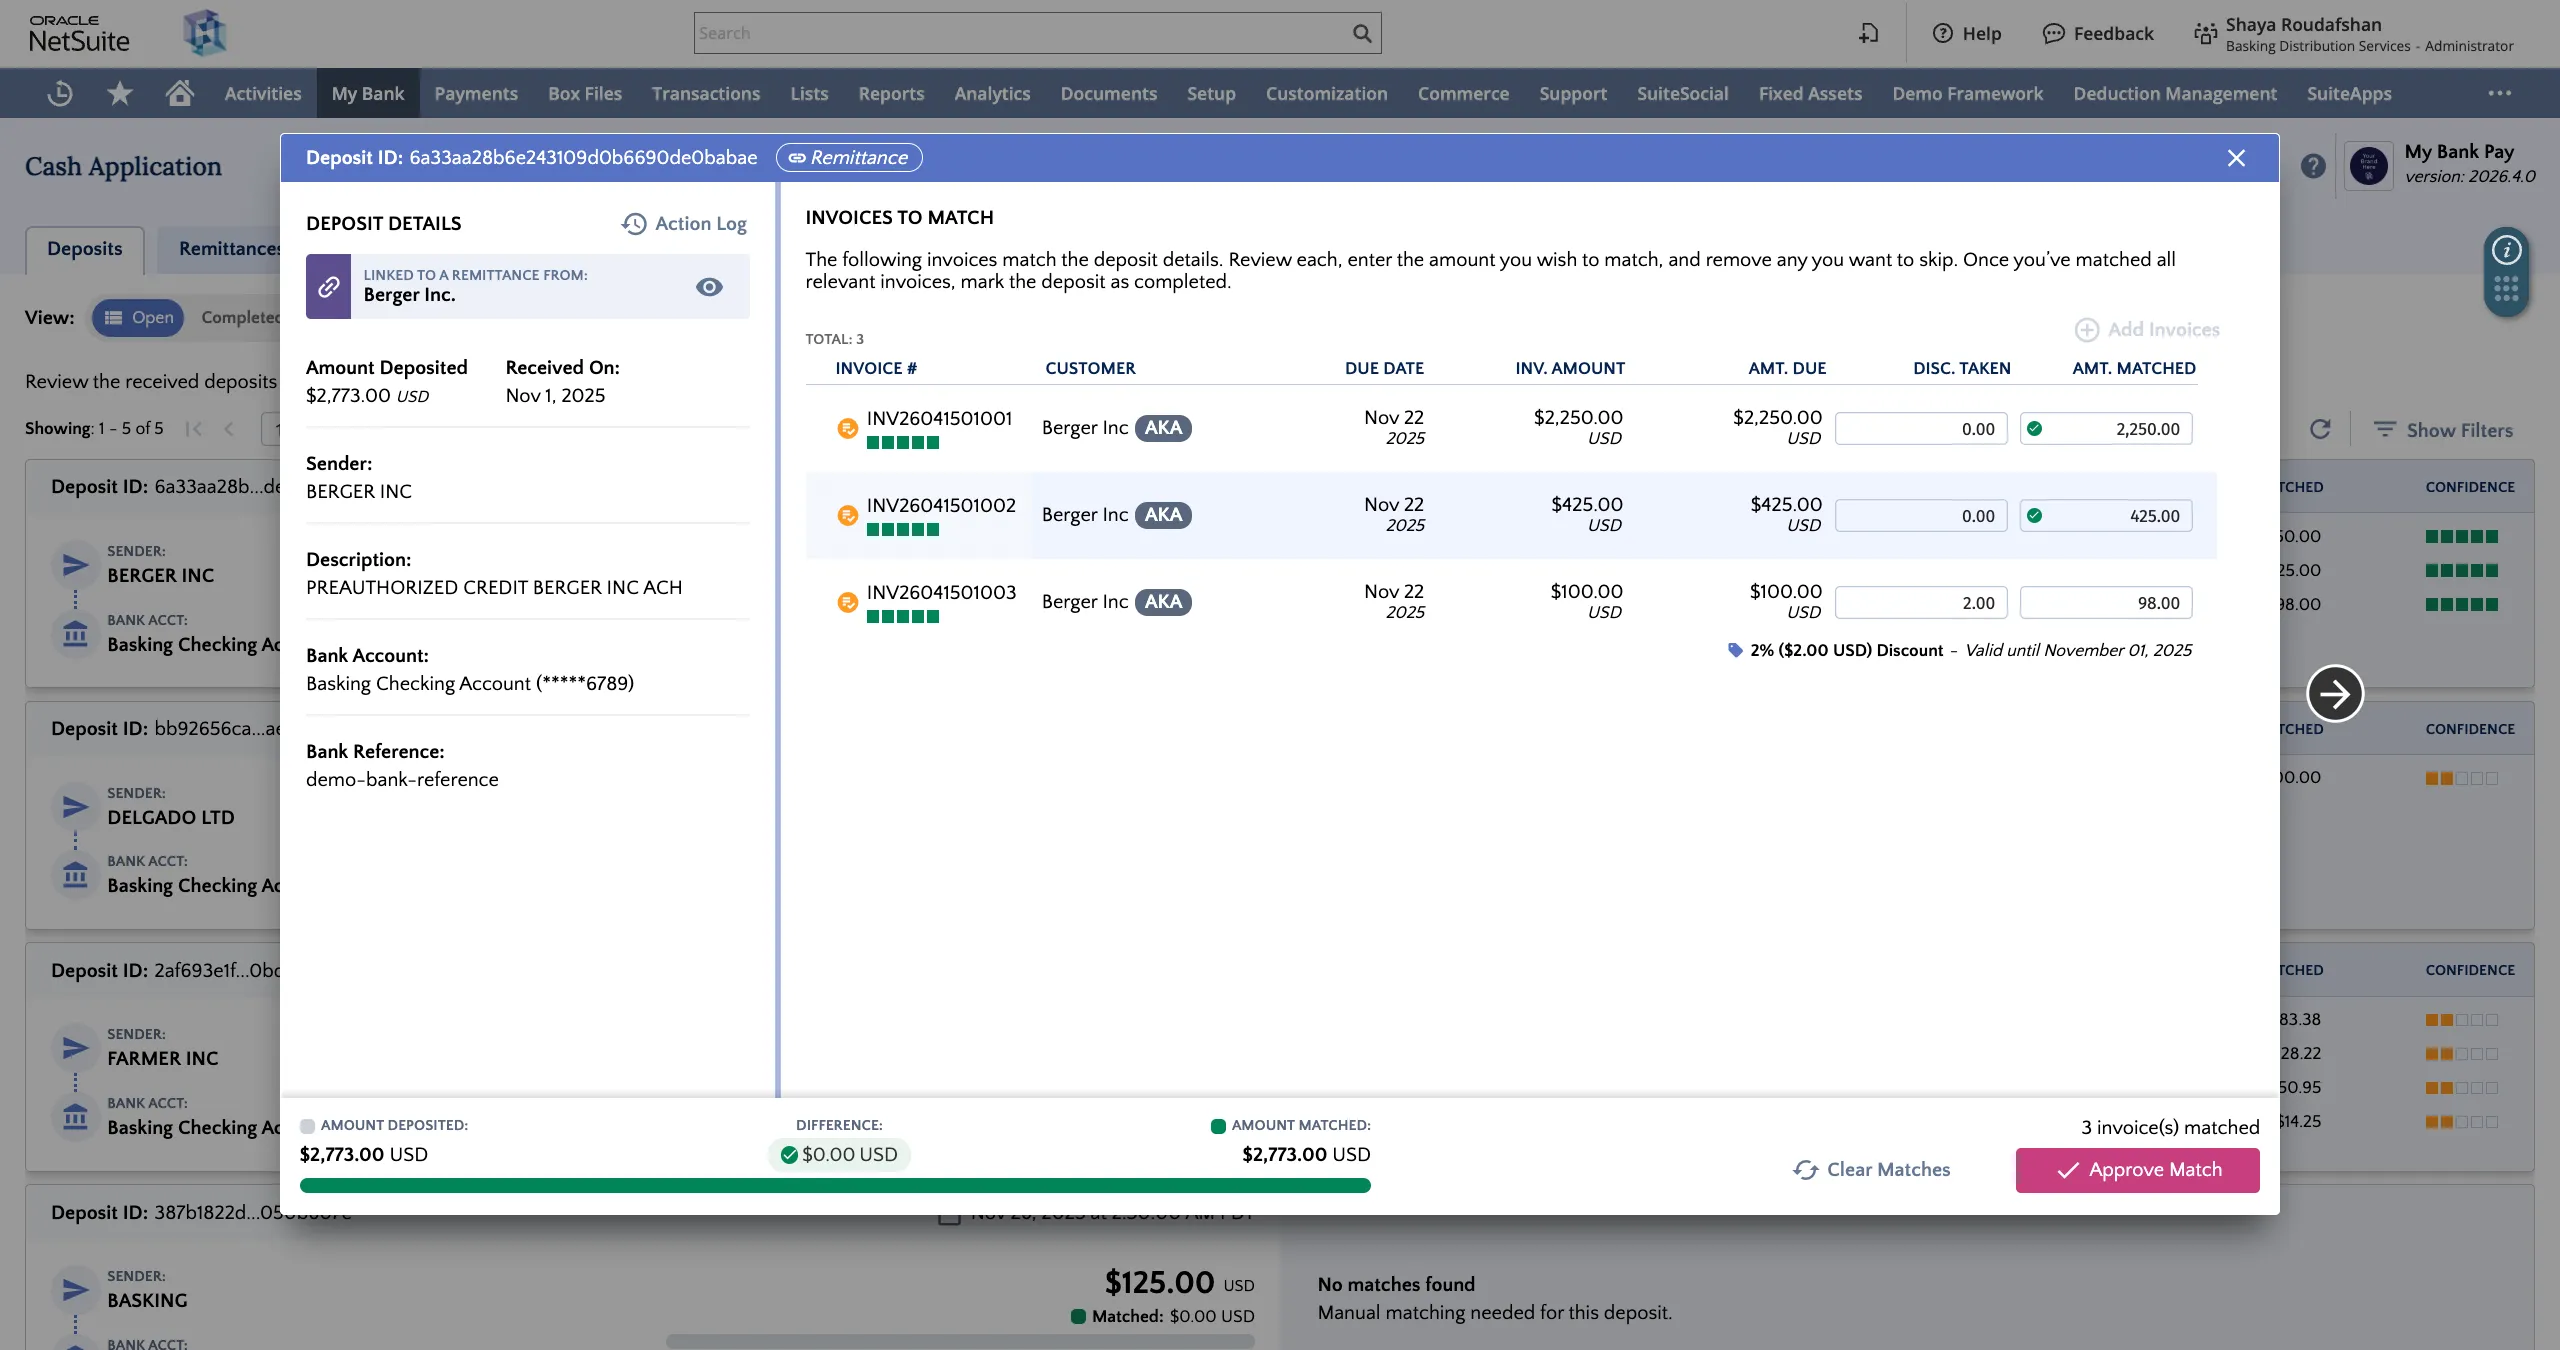The height and width of the screenshot is (1350, 2560).
Task: Click Disc. Taken field for INV26041501001
Action: coord(1921,429)
